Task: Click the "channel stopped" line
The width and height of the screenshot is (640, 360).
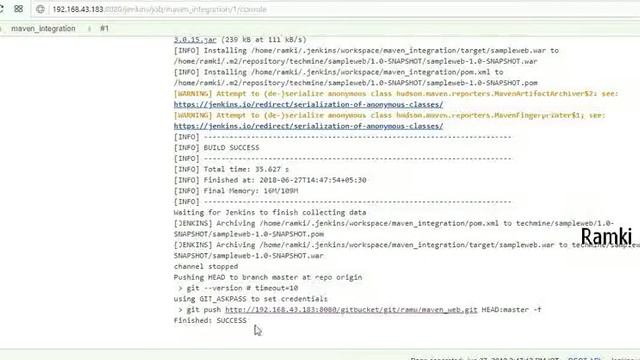Action: [206, 267]
